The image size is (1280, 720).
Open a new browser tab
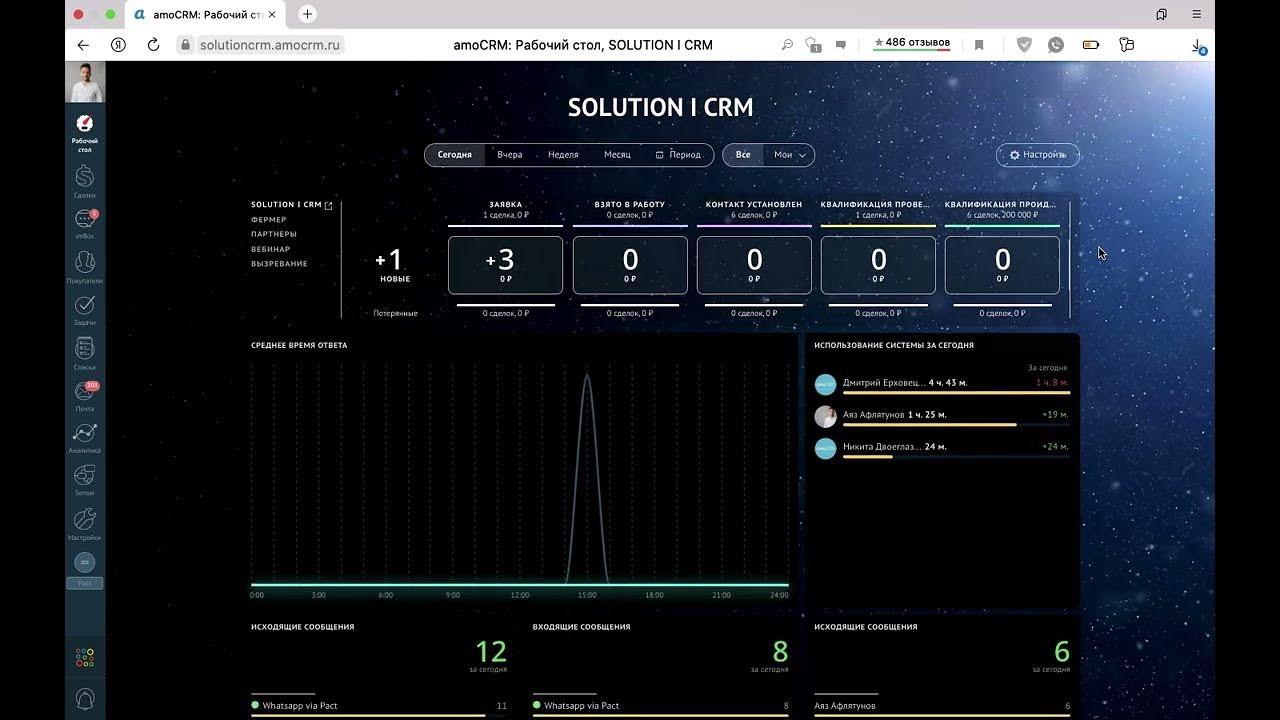[x=307, y=14]
